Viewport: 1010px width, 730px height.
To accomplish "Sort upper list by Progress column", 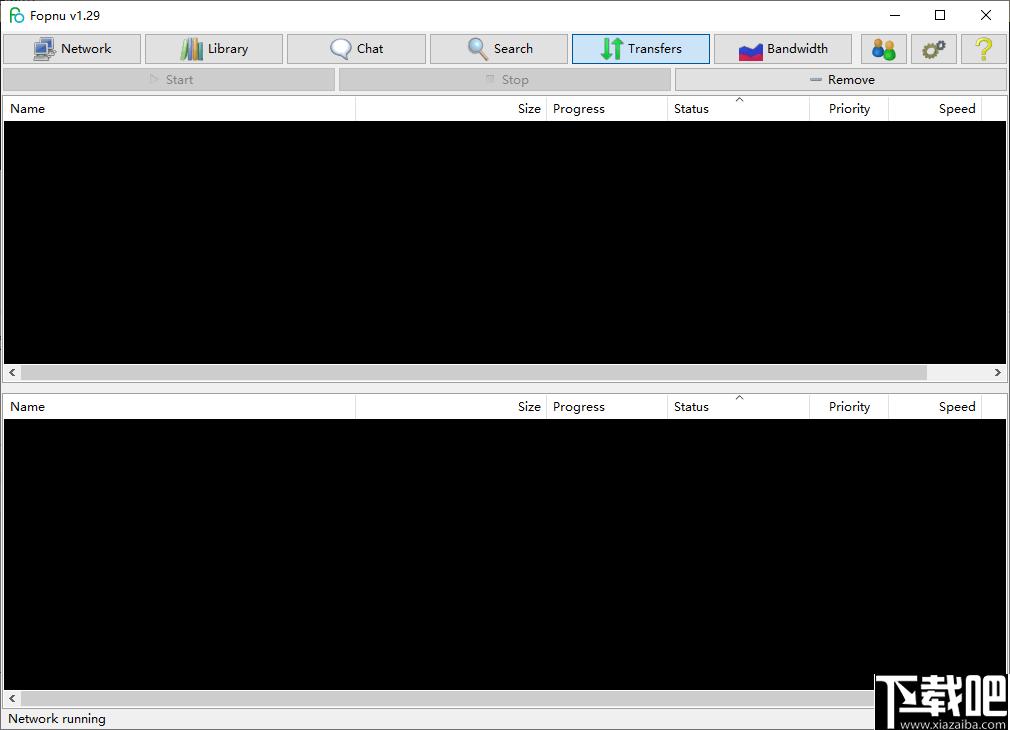I will [x=607, y=109].
